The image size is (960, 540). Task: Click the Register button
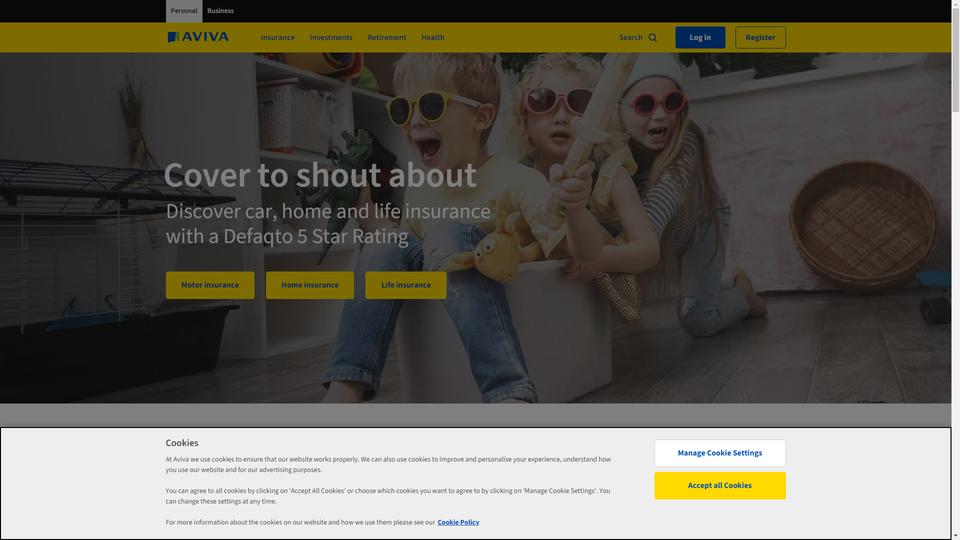point(760,37)
